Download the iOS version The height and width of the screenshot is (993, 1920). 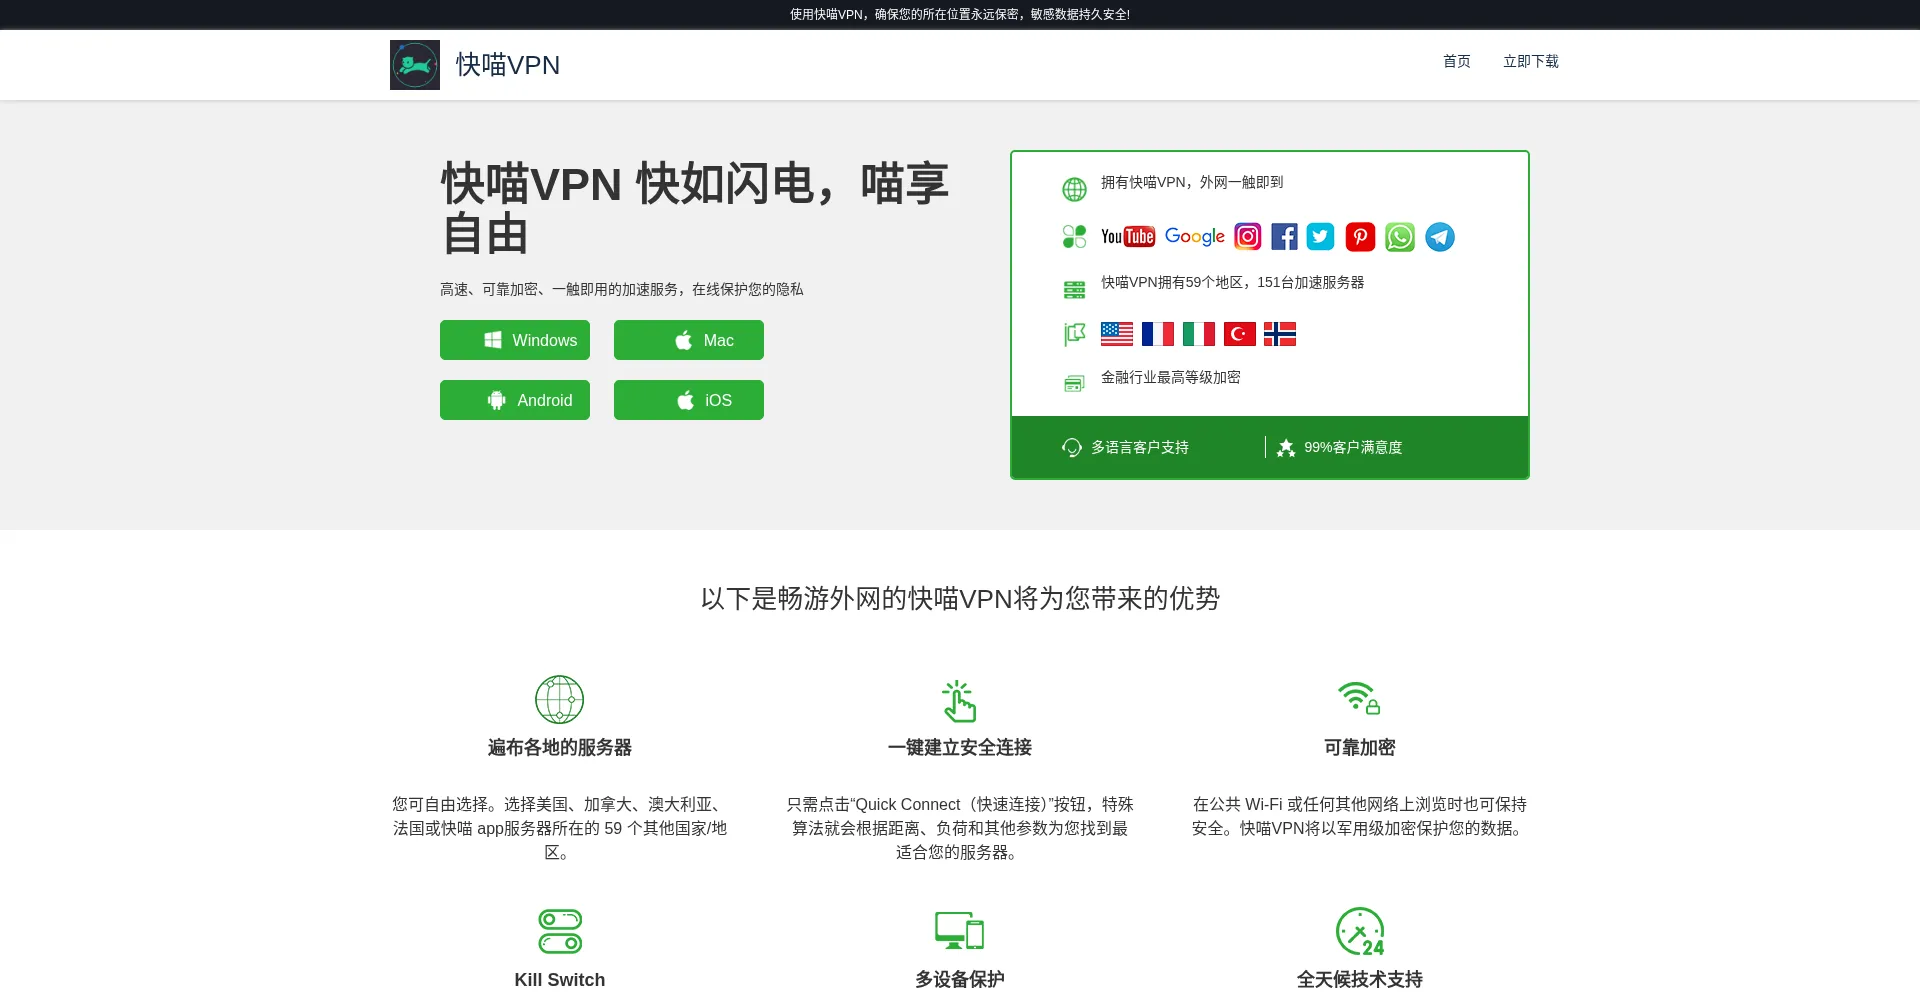[689, 400]
